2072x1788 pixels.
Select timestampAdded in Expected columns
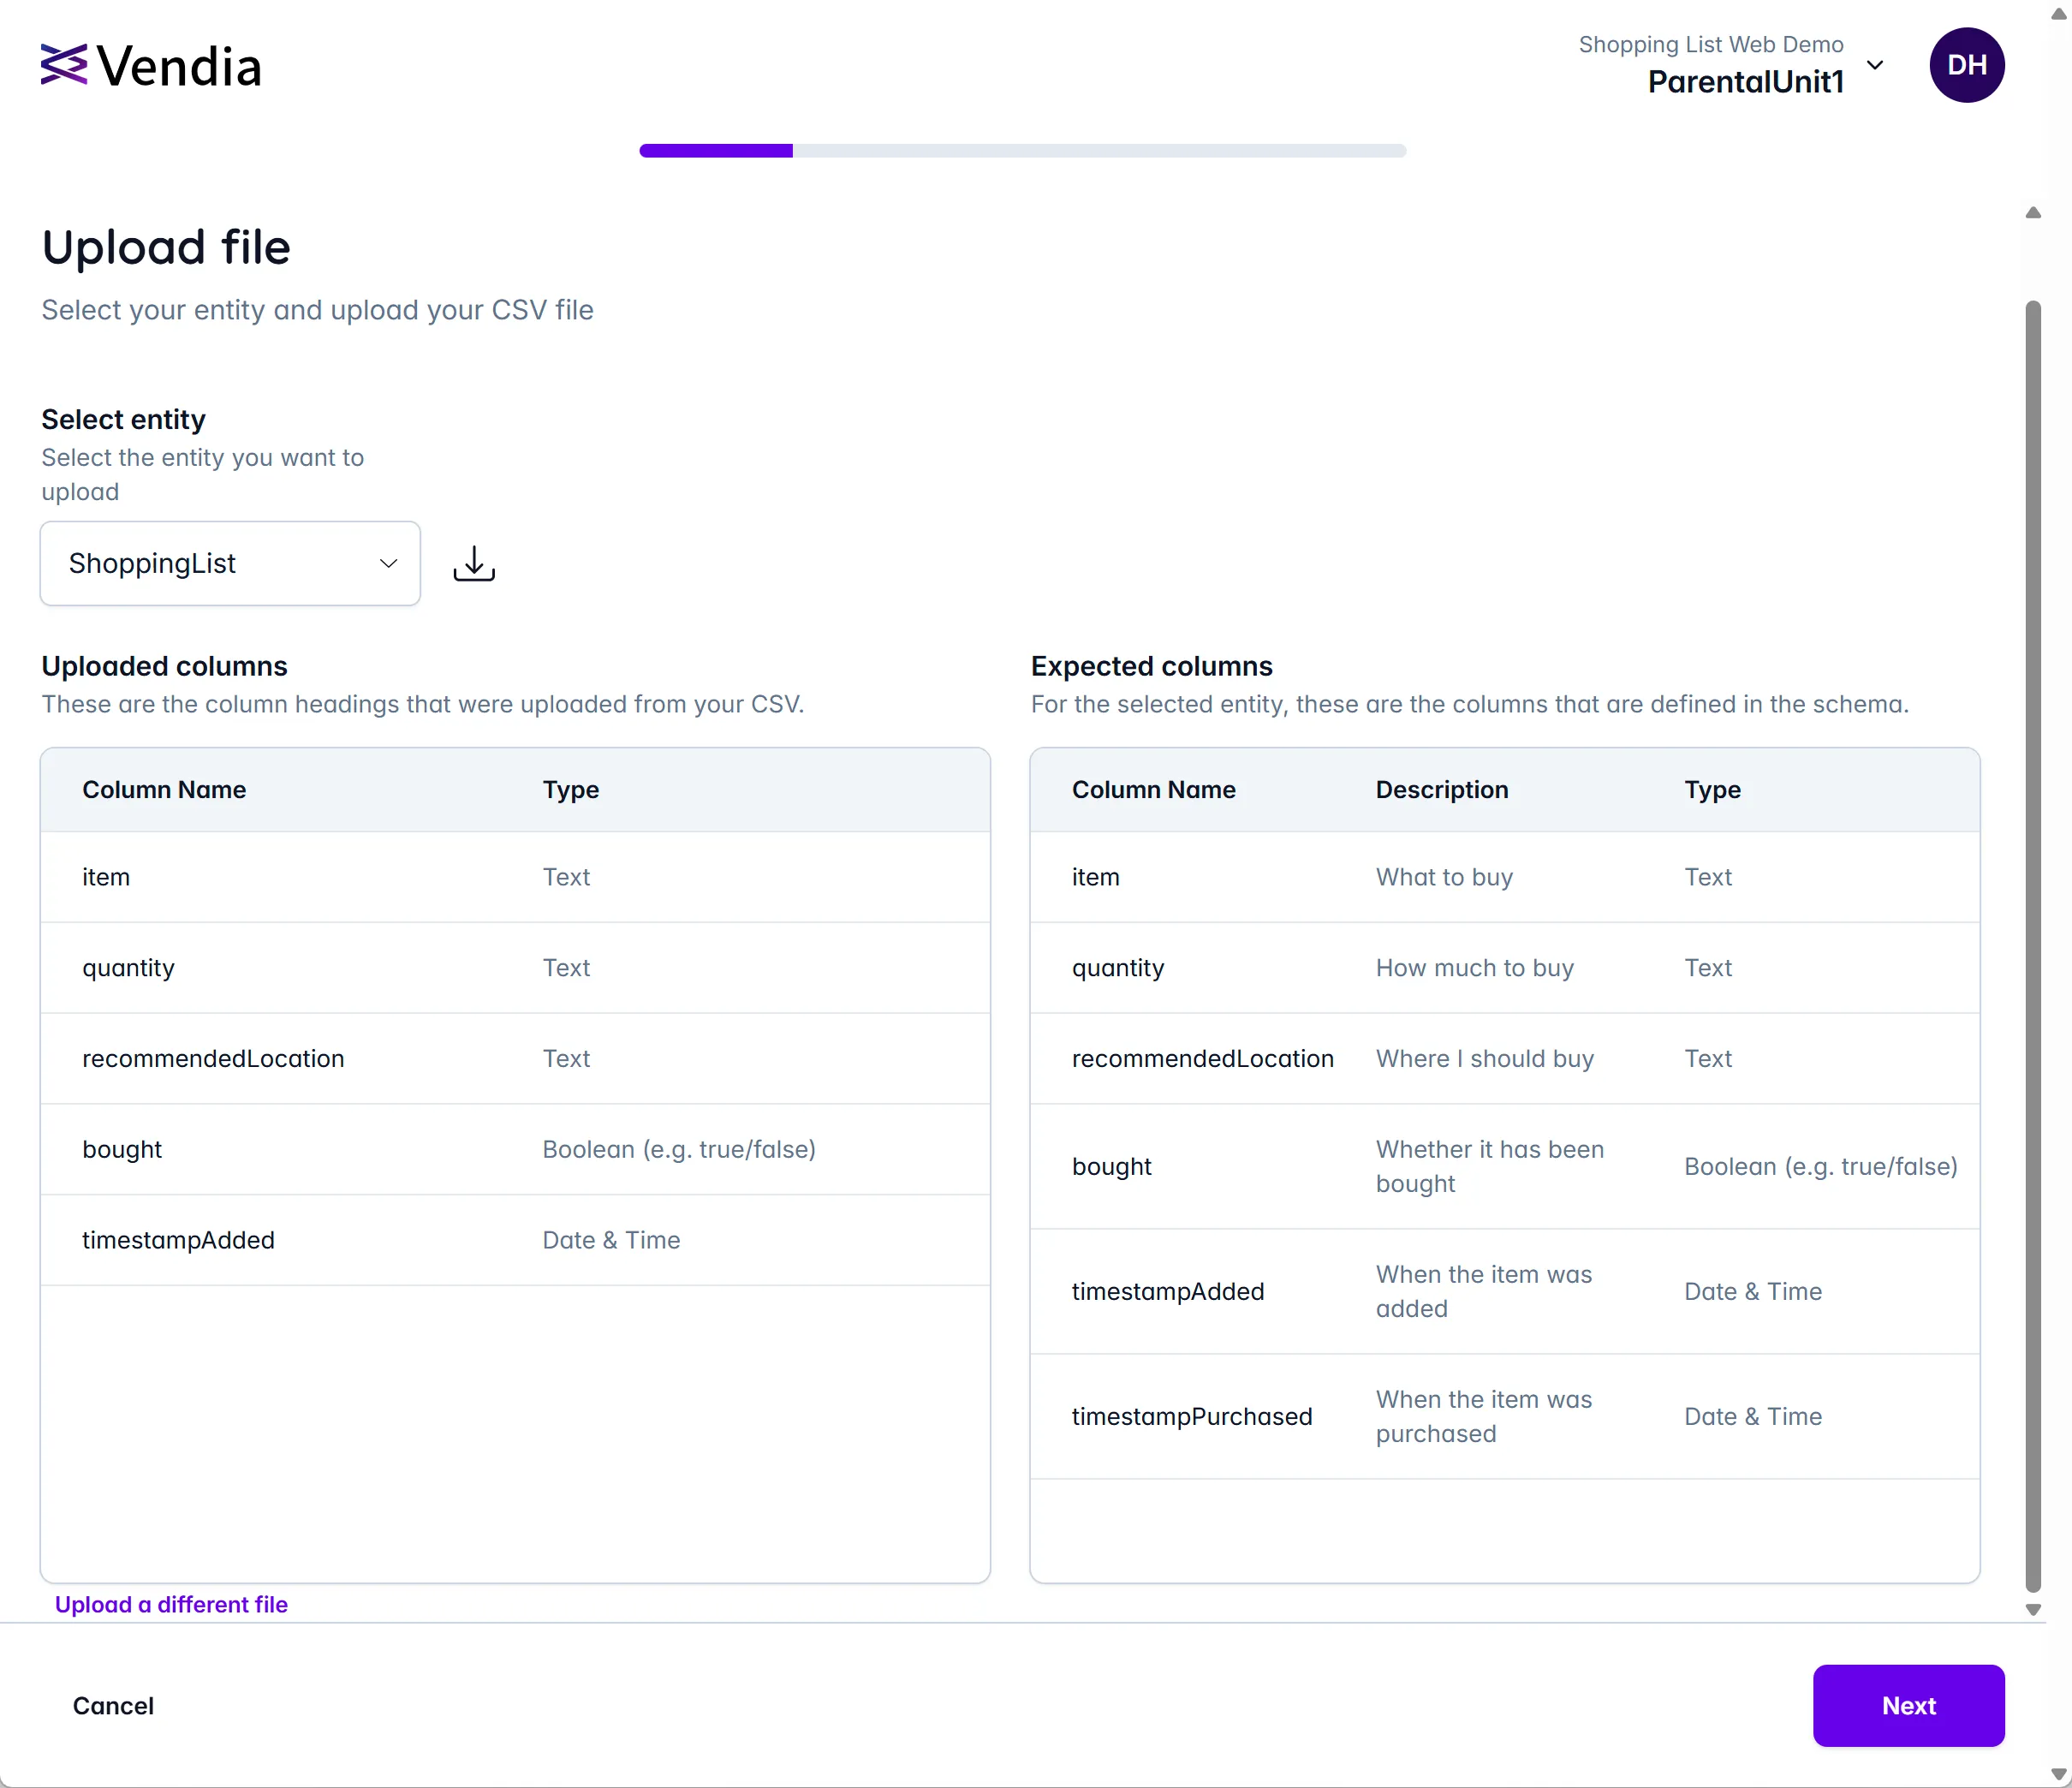click(x=1168, y=1292)
